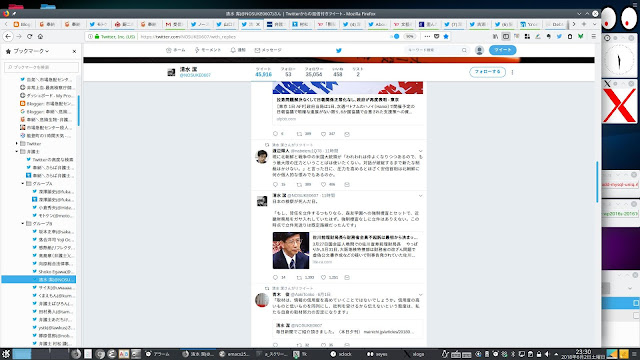
Task: Go back with the Firefox back arrow
Action: (8, 36)
